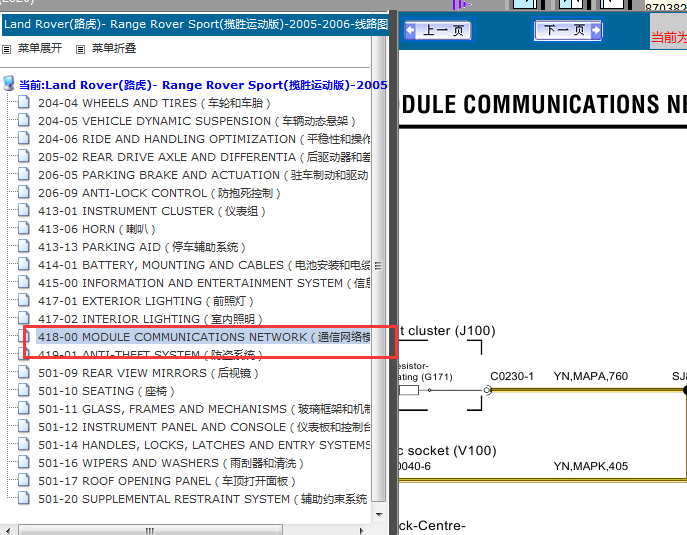The height and width of the screenshot is (535, 687).
Task: Click page icon beside 501-11 GLASS, FRAMES
Action: (24, 408)
